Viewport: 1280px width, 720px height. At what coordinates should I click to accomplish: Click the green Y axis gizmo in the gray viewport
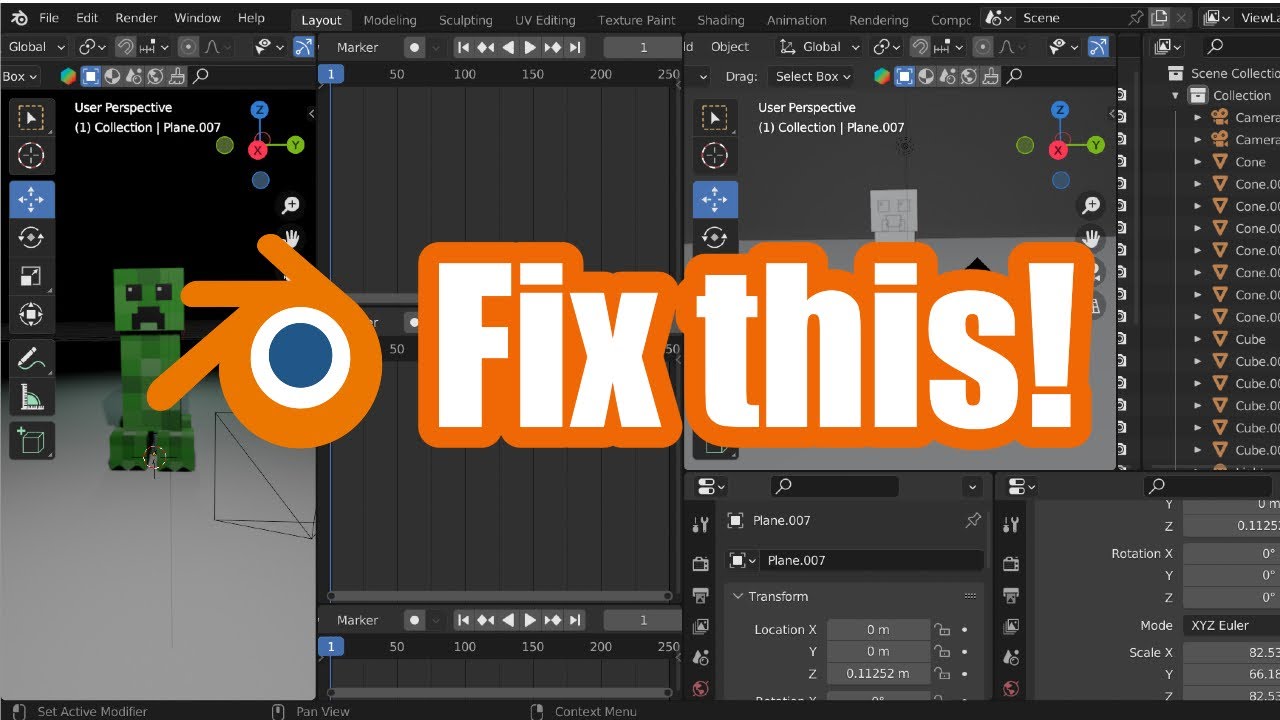point(1096,145)
